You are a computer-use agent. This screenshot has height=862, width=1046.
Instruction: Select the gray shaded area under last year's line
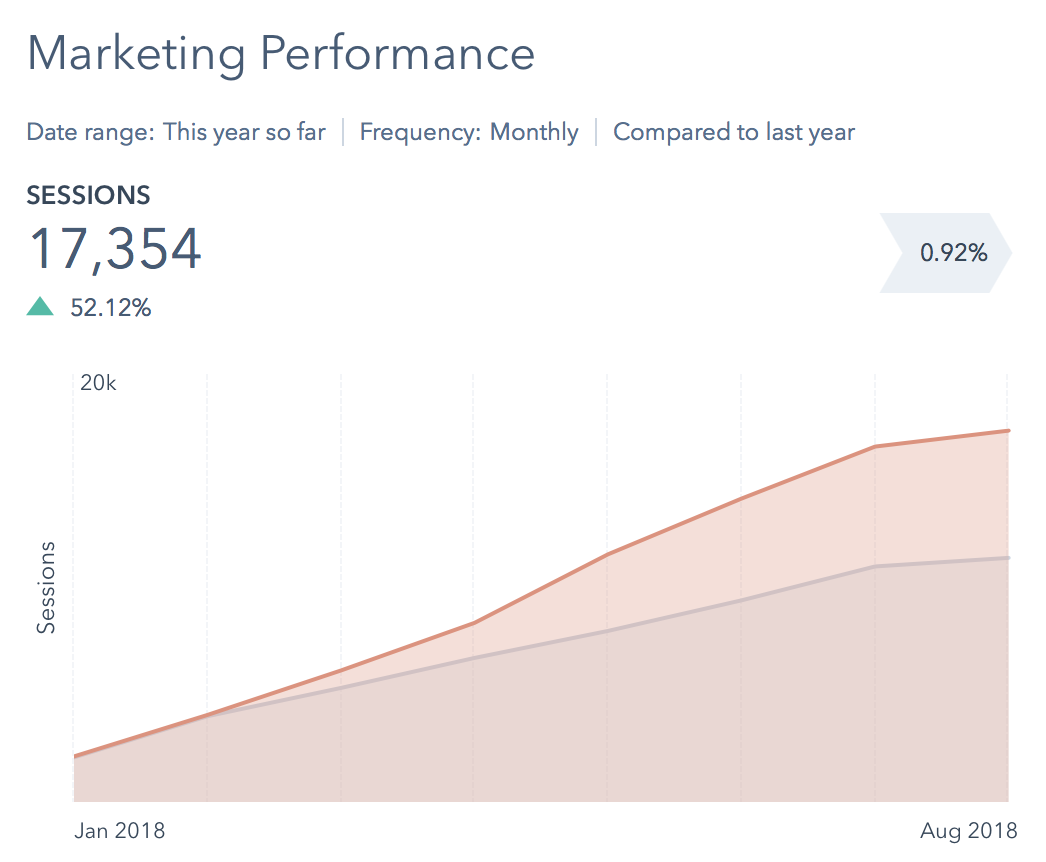pyautogui.click(x=600, y=720)
